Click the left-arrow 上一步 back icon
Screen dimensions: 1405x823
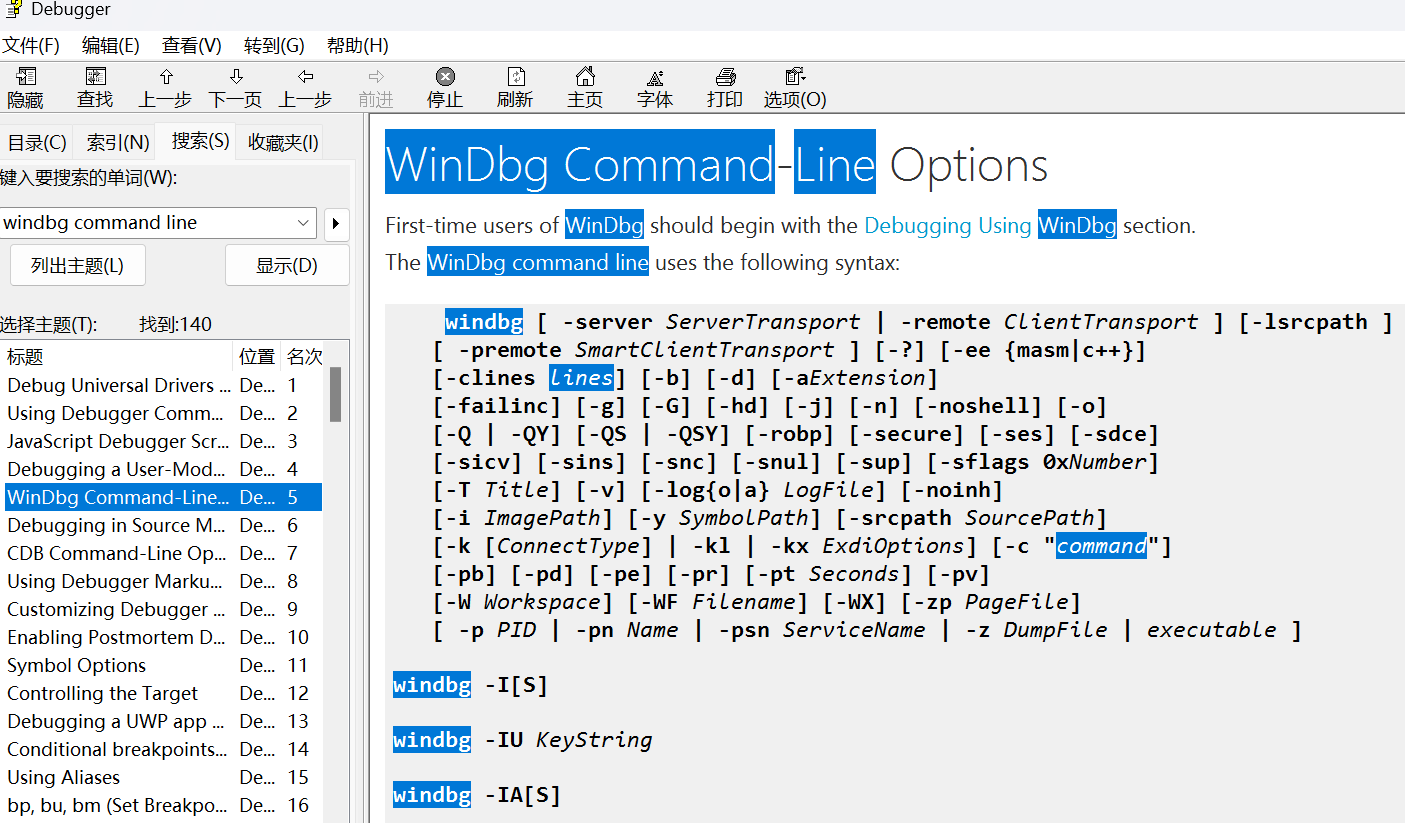tap(305, 88)
